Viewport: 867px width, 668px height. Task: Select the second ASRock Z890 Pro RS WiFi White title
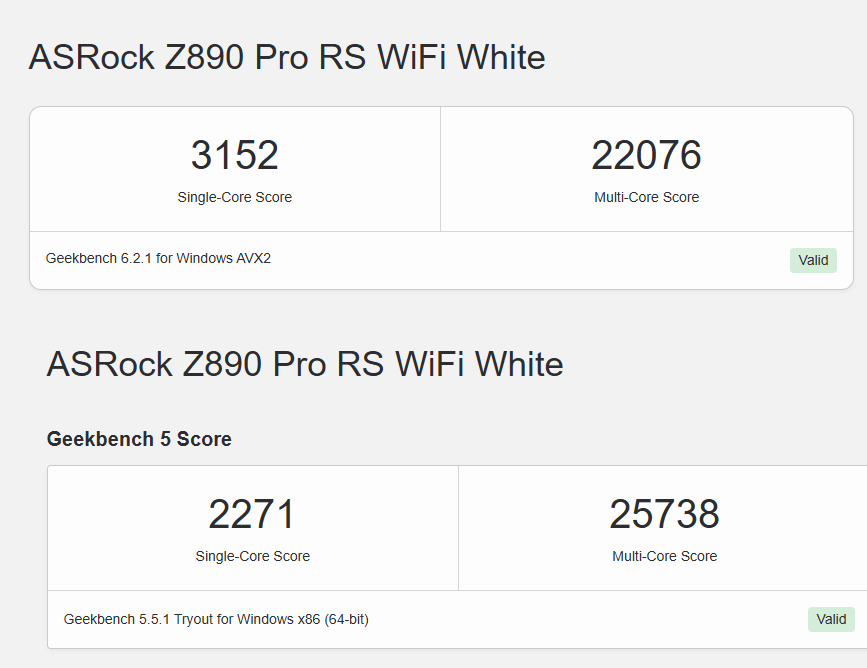click(305, 364)
